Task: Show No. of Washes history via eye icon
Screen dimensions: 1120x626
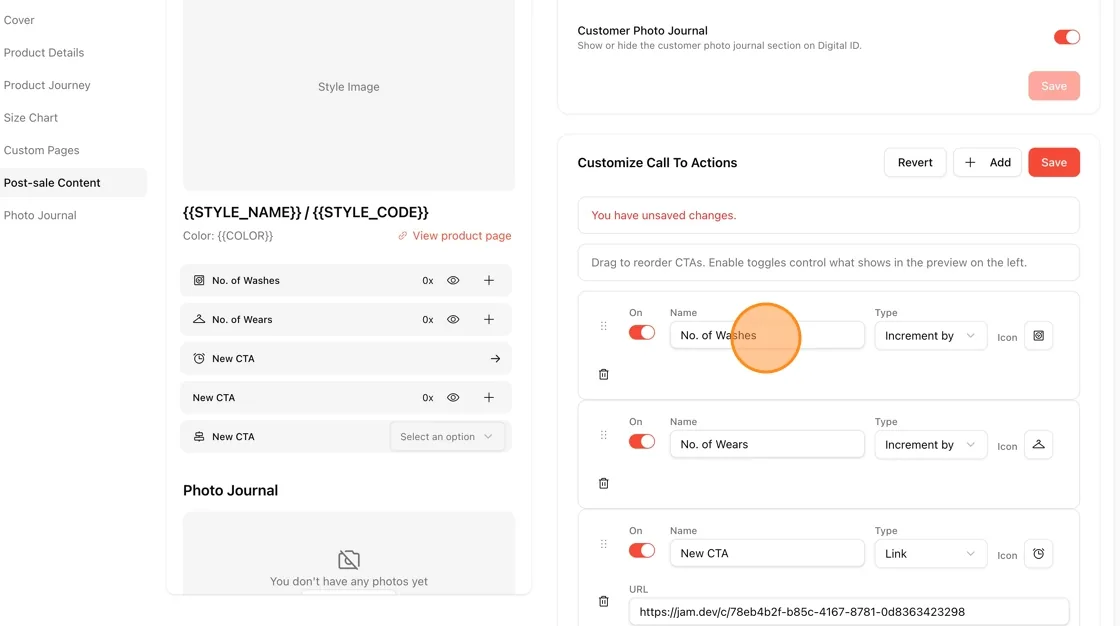Action: tap(453, 280)
